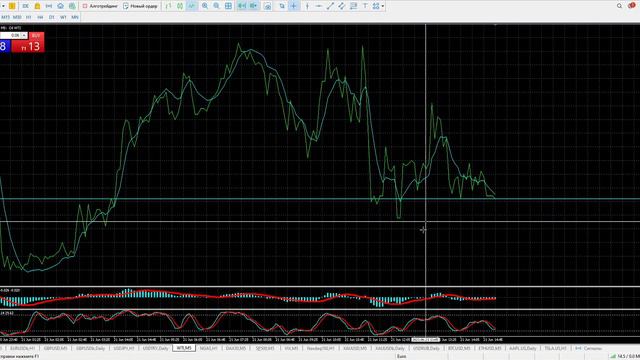The image size is (640, 360).
Task: Switch chart to bar chart type
Action: pos(168,6)
